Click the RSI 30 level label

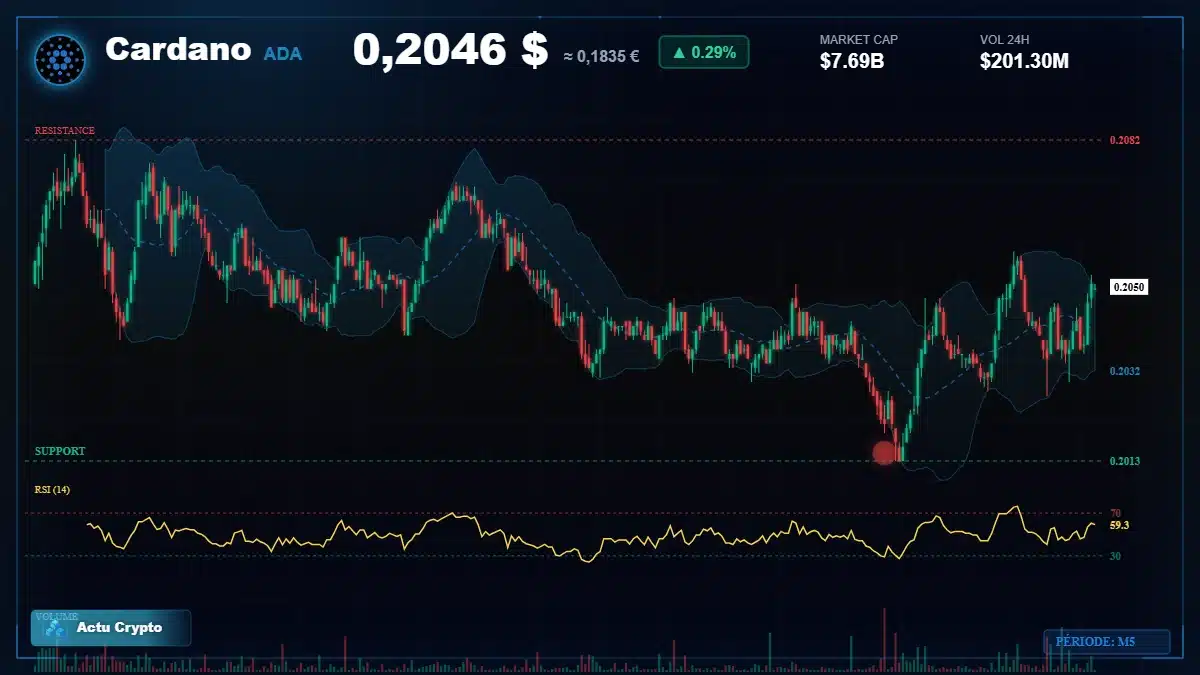tap(1115, 555)
